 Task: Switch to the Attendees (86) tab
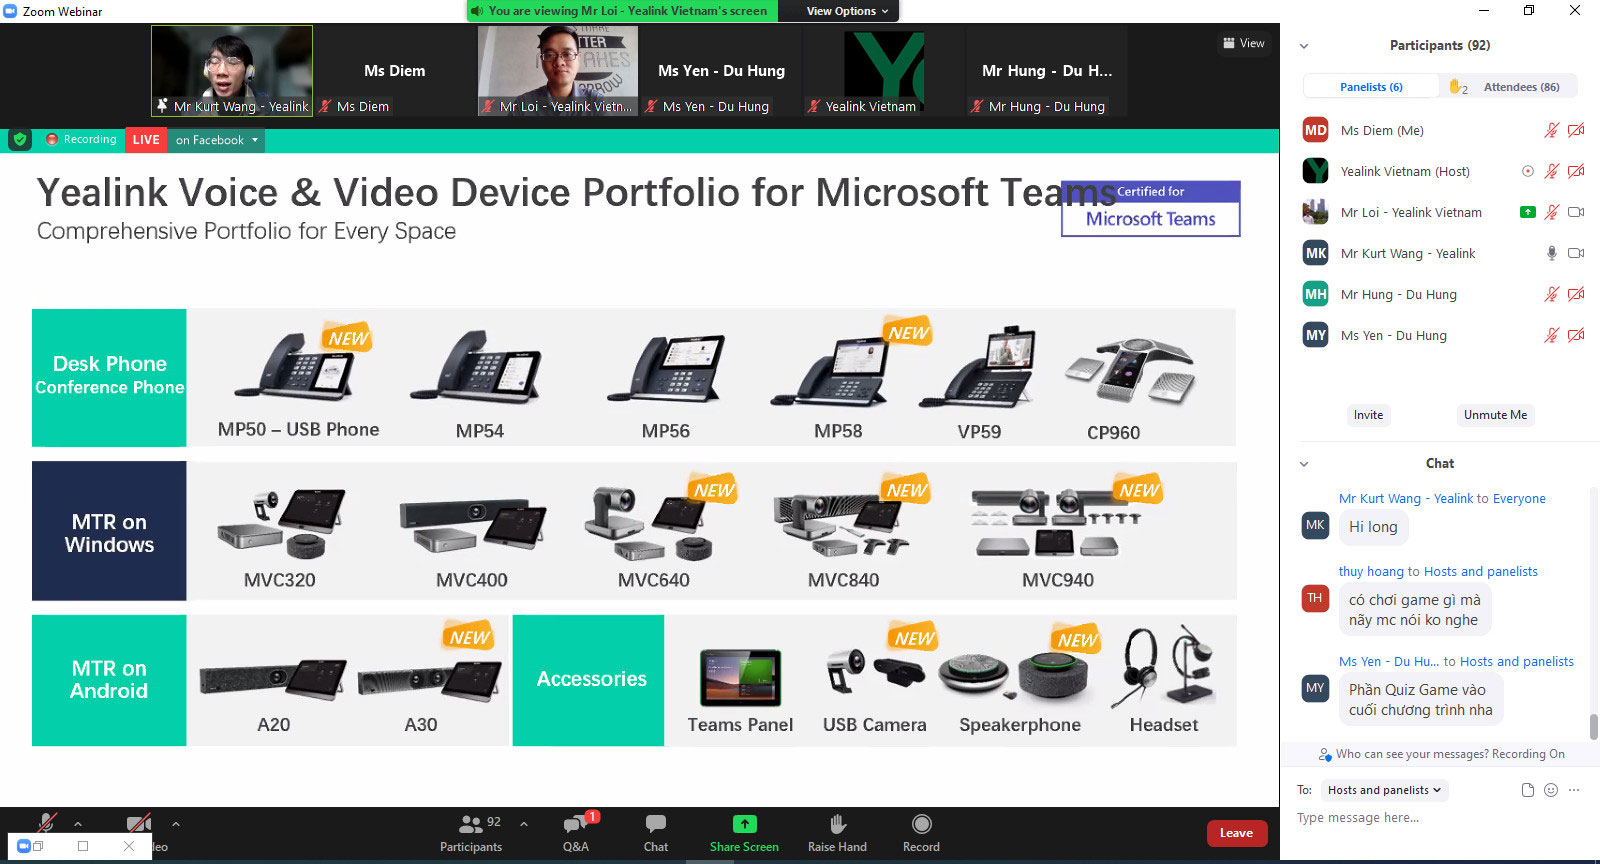pyautogui.click(x=1521, y=87)
